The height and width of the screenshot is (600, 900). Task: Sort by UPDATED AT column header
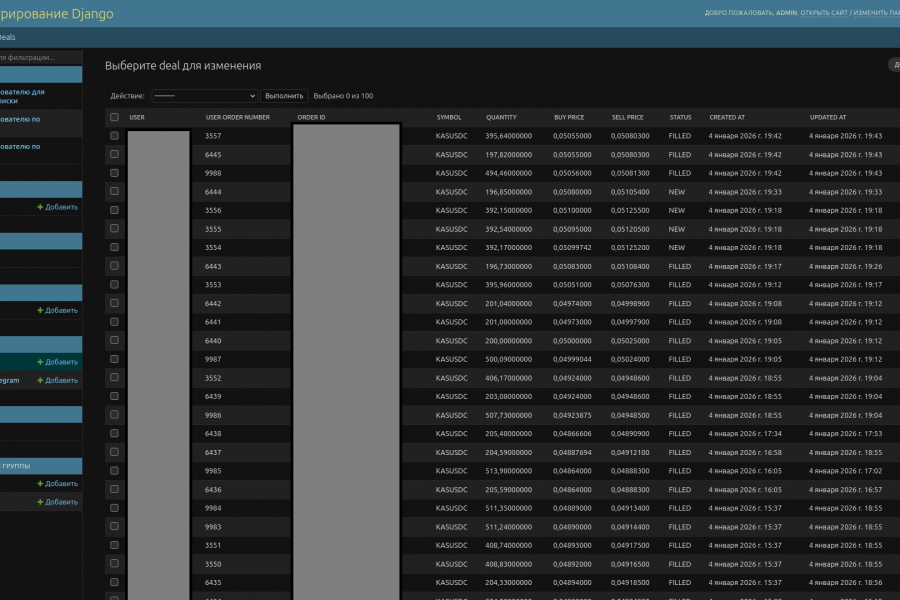pos(828,117)
